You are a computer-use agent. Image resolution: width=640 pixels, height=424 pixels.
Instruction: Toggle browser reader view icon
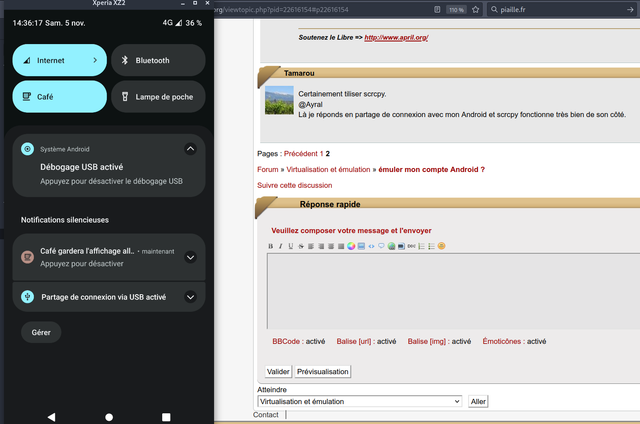437,9
